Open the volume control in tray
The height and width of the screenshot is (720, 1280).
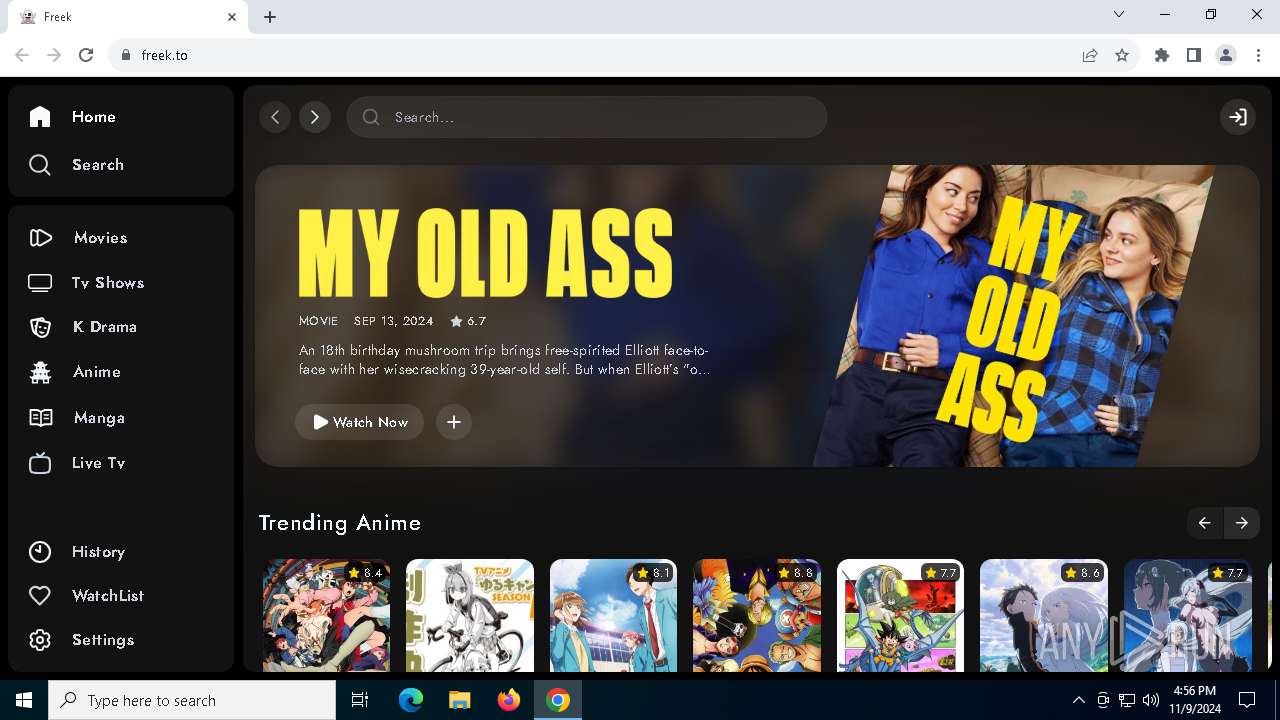(x=1151, y=700)
